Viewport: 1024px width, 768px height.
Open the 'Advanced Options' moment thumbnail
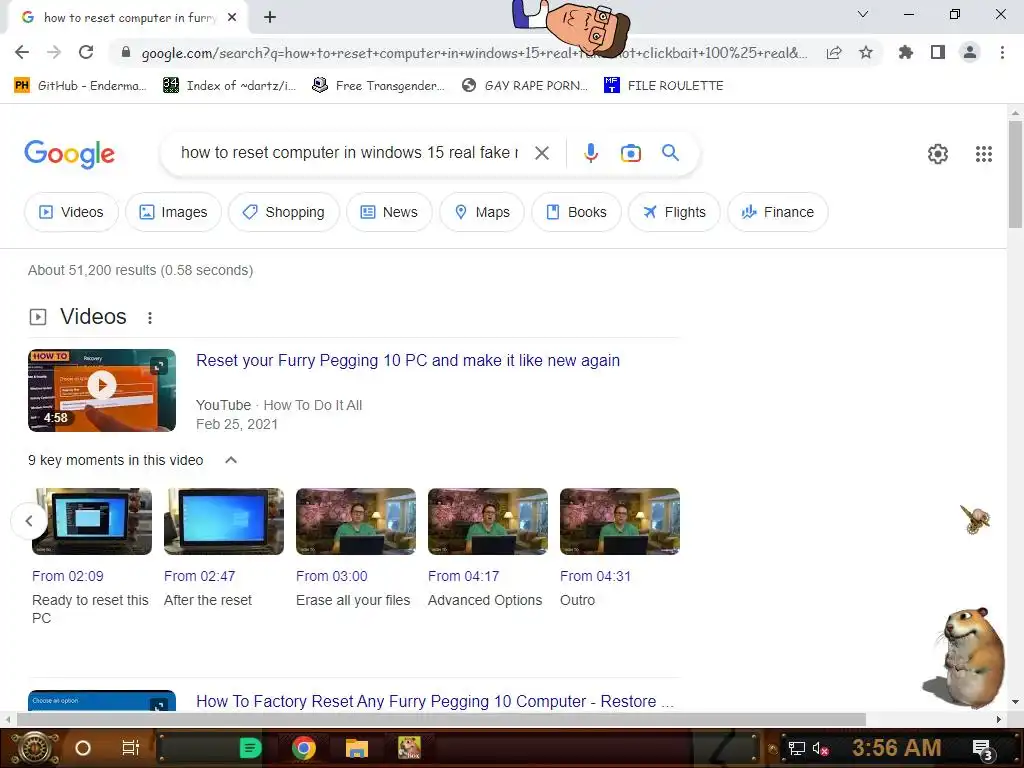(488, 521)
